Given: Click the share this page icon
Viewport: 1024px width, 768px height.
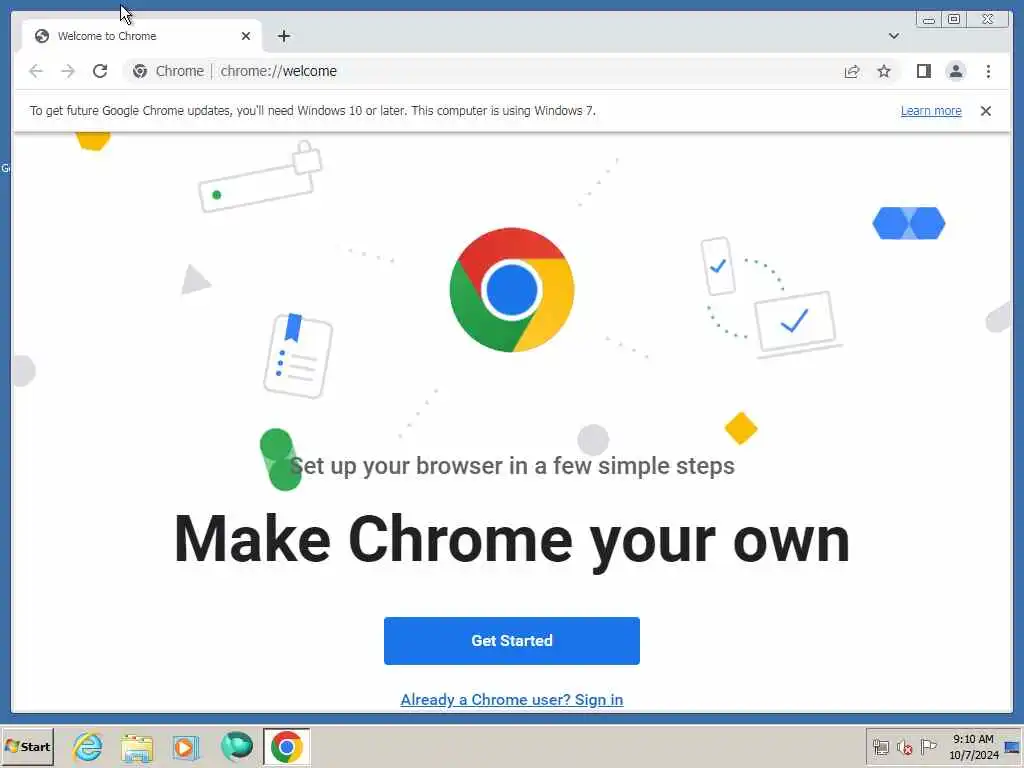Looking at the screenshot, I should tap(852, 71).
